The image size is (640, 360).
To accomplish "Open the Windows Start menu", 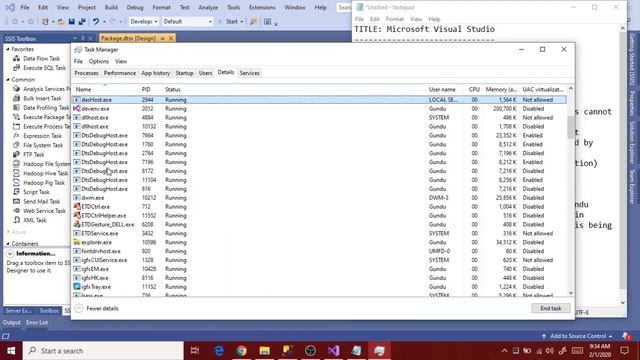I will coord(11,351).
